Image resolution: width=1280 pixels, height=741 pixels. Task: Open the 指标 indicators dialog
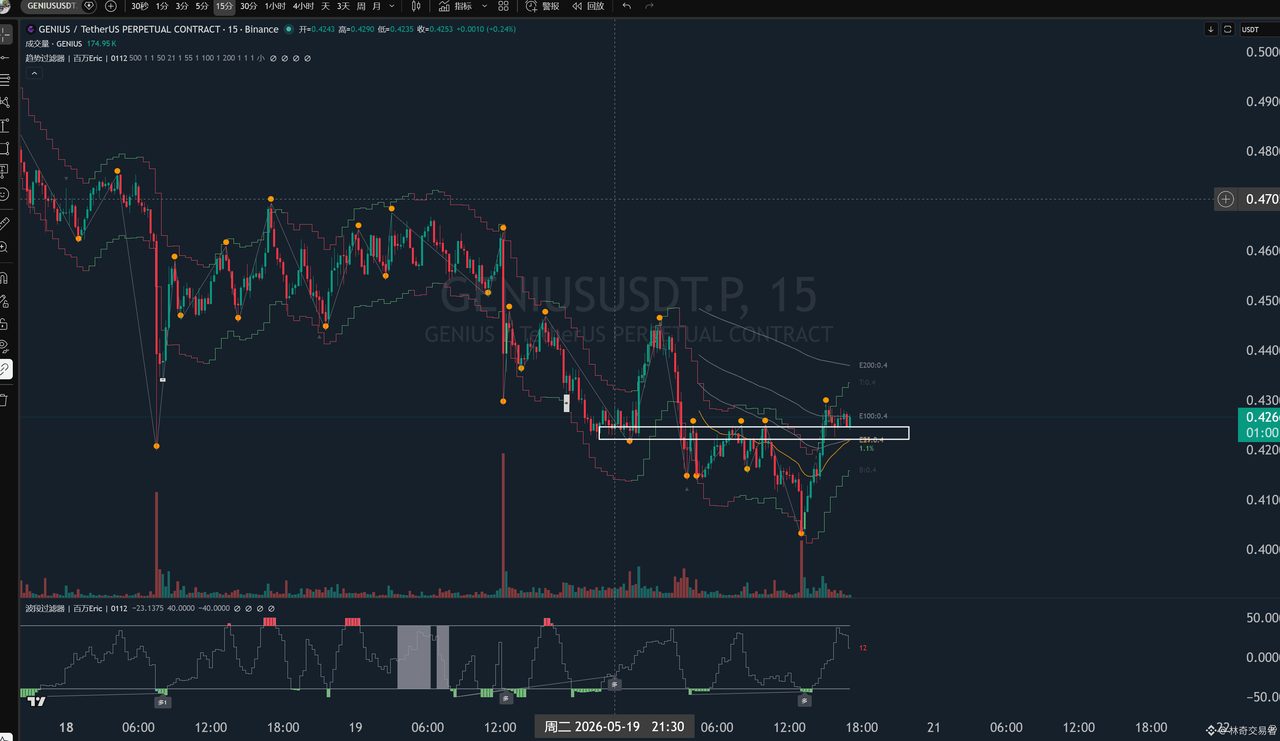click(x=456, y=6)
